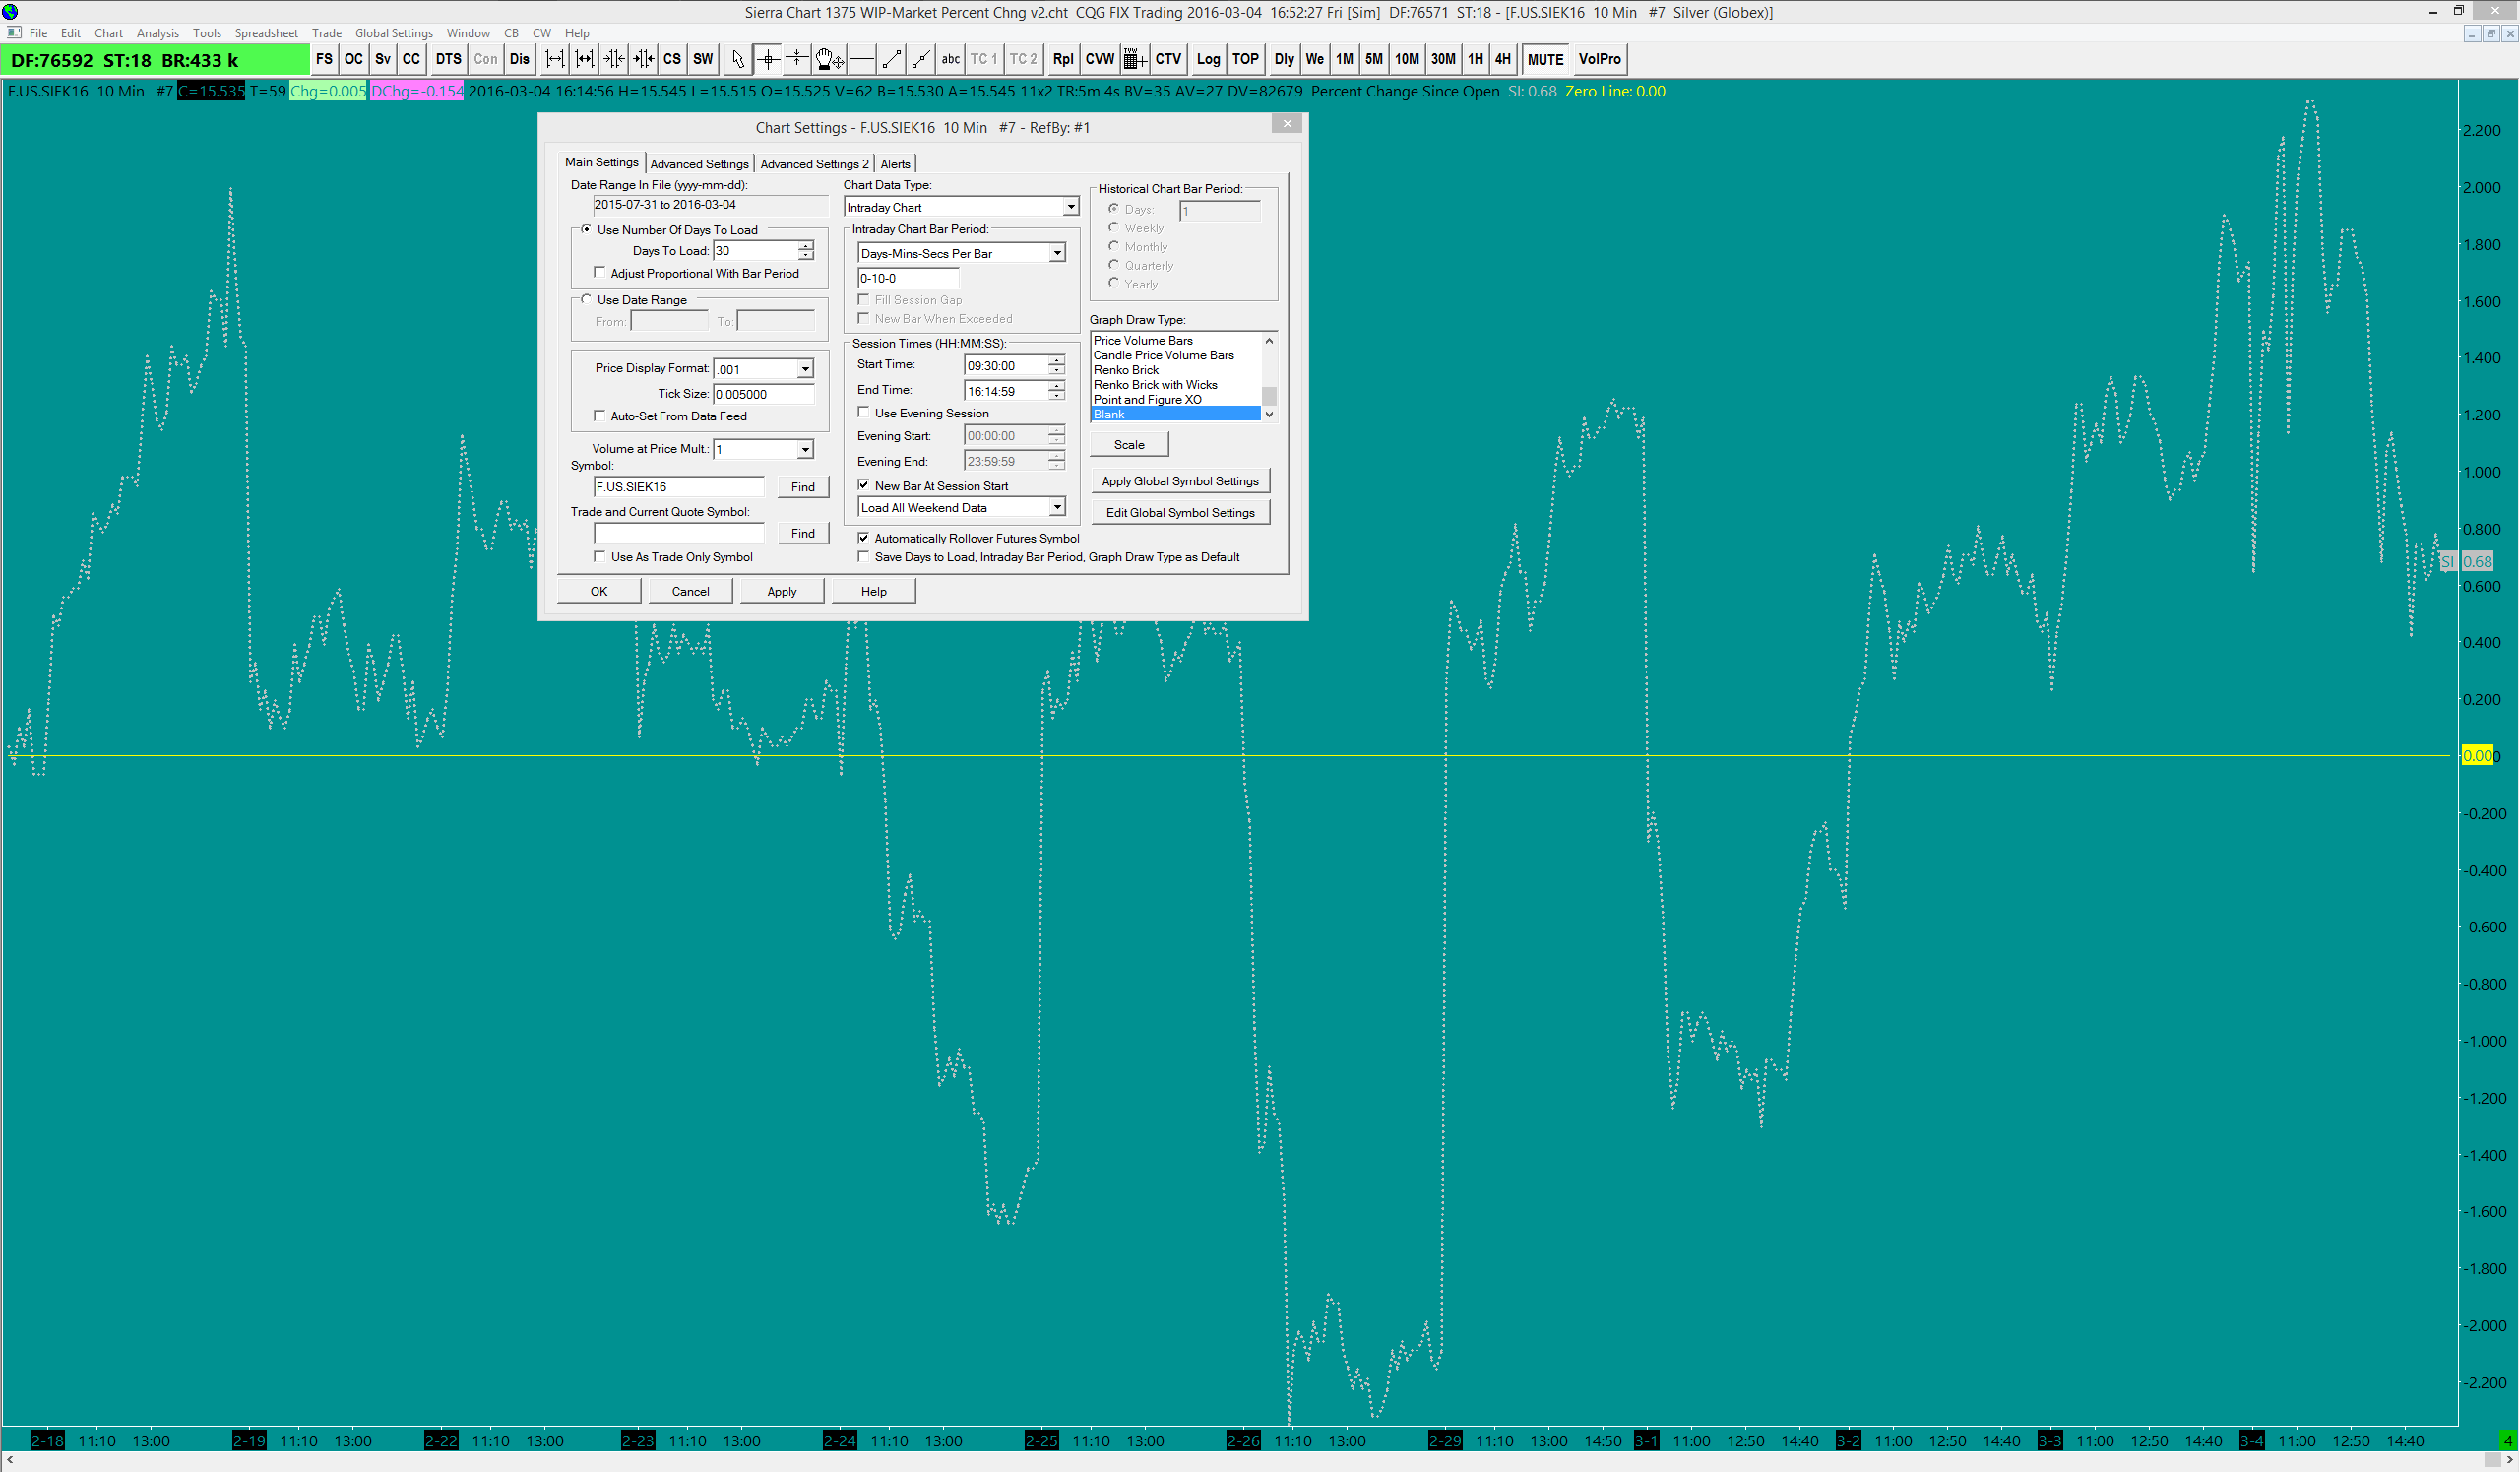Viewport: 2520px width, 1472px height.
Task: Pick the abc text drawing tool
Action: pyautogui.click(x=950, y=59)
